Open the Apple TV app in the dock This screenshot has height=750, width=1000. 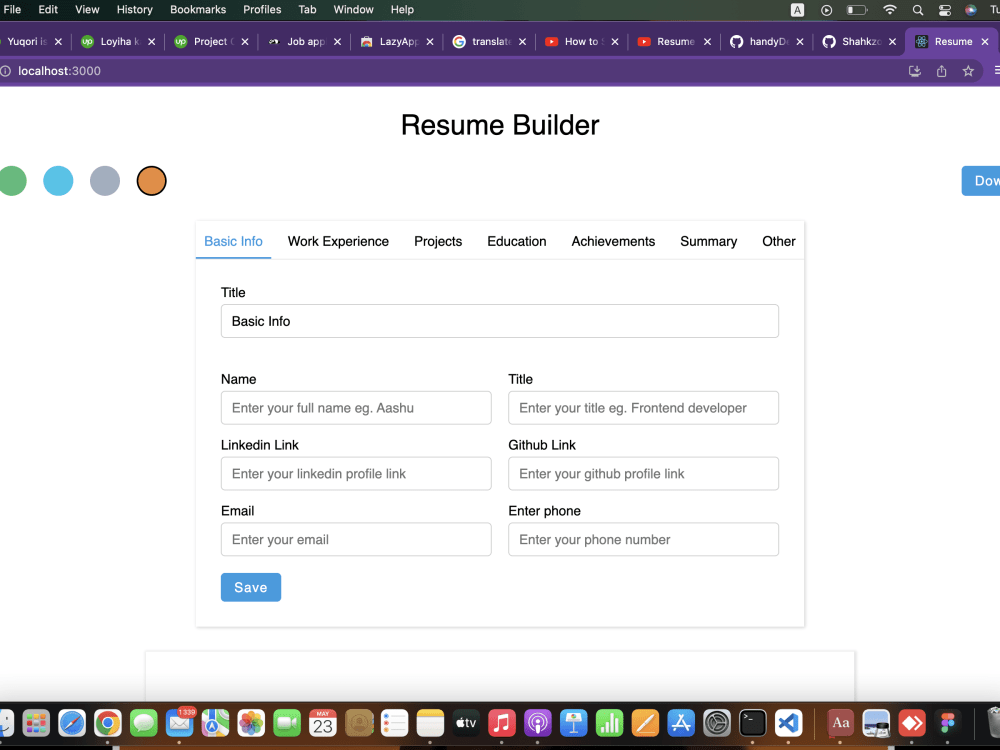point(466,722)
